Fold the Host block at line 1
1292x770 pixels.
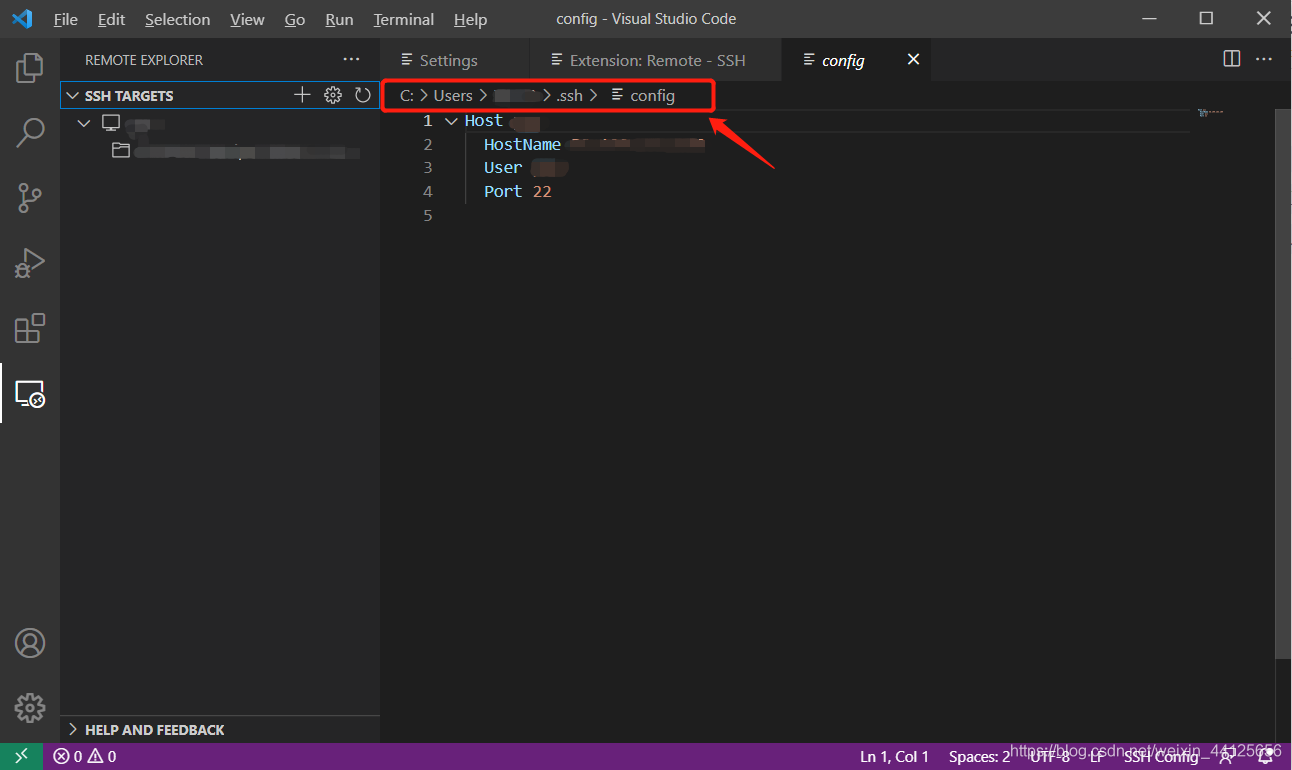coord(451,121)
